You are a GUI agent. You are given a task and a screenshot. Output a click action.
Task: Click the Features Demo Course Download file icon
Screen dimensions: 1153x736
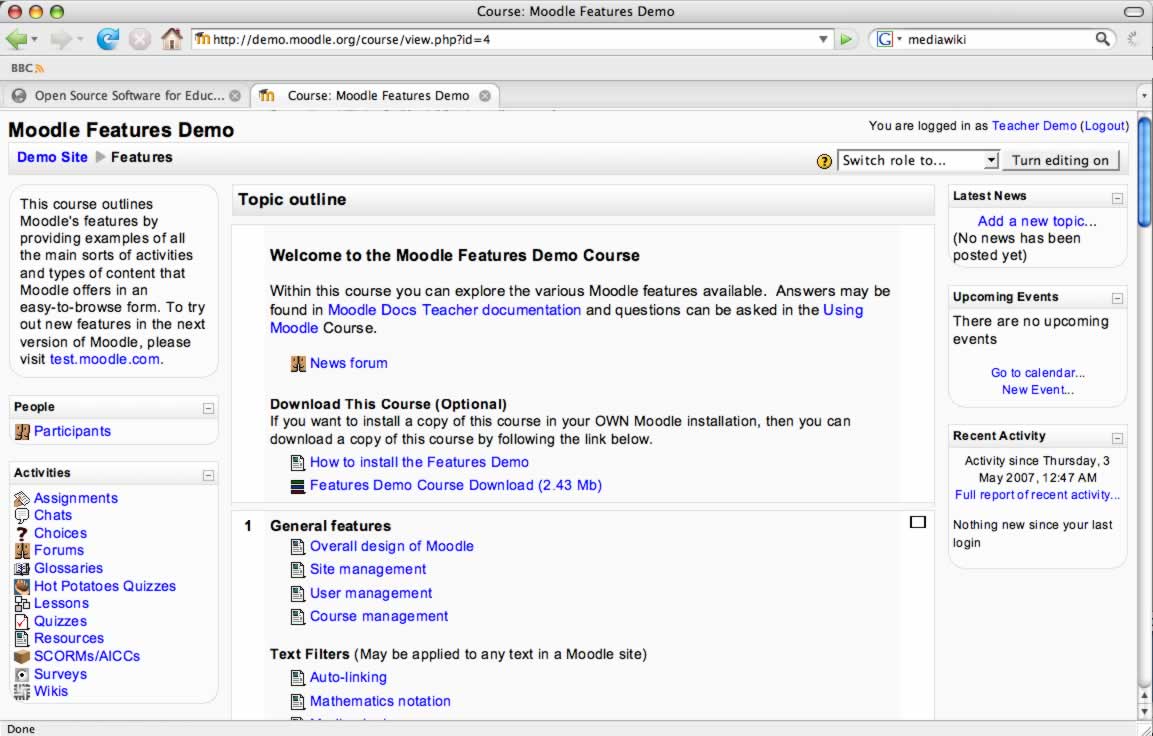click(298, 486)
